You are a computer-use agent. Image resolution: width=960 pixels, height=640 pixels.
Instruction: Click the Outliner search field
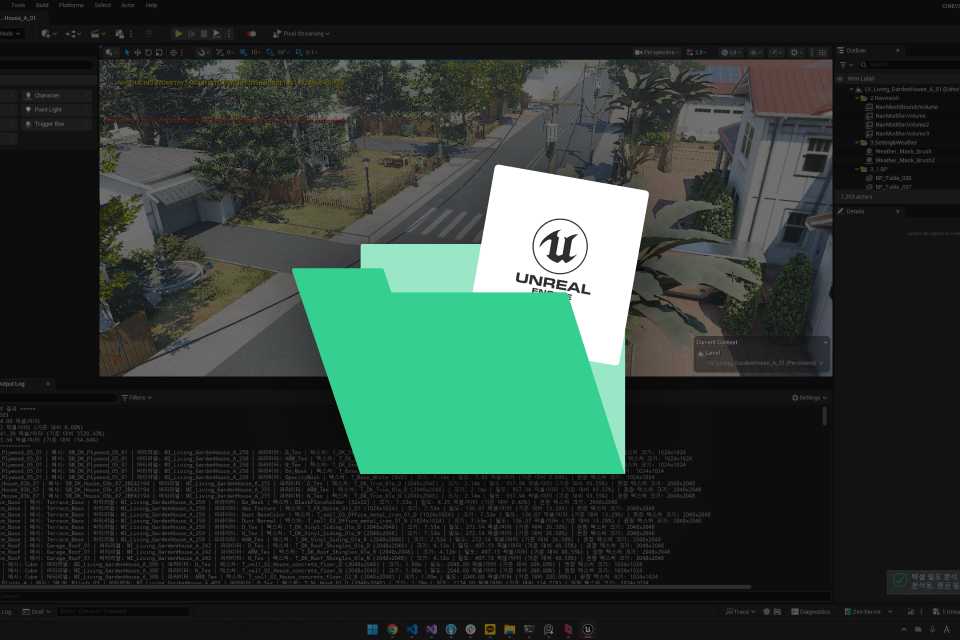(909, 64)
